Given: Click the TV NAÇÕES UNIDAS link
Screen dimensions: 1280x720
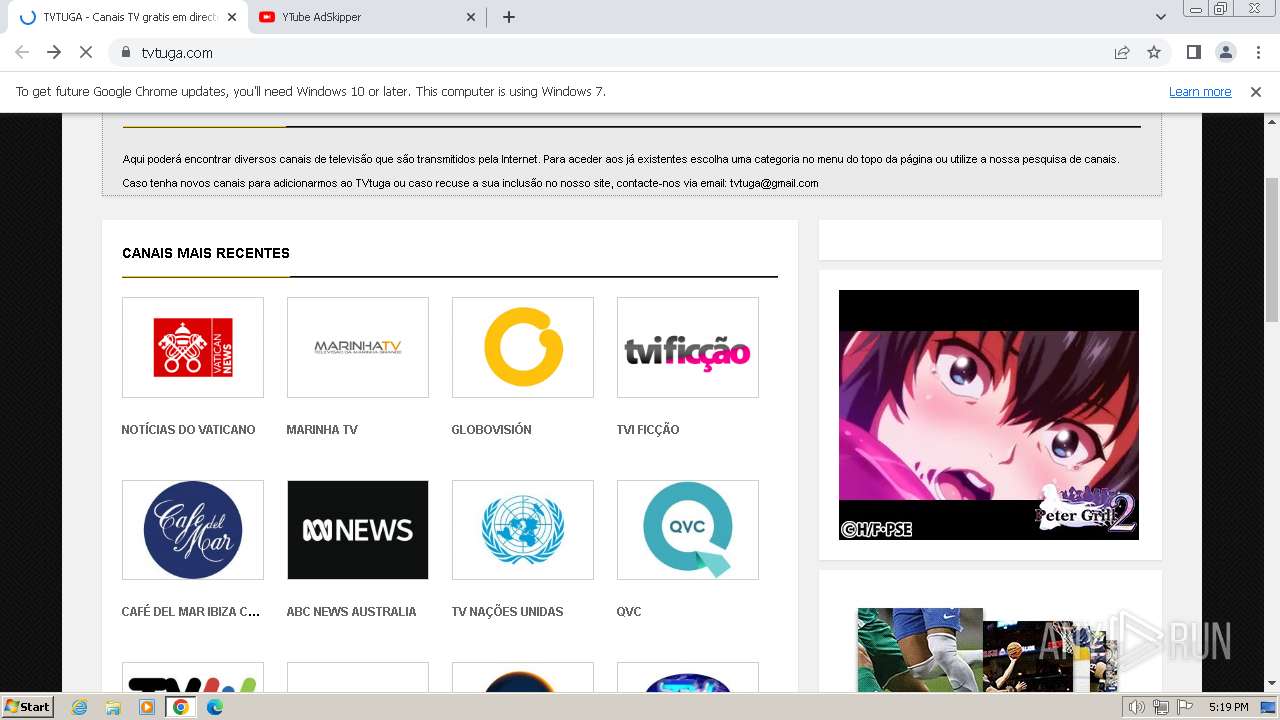Looking at the screenshot, I should [507, 612].
